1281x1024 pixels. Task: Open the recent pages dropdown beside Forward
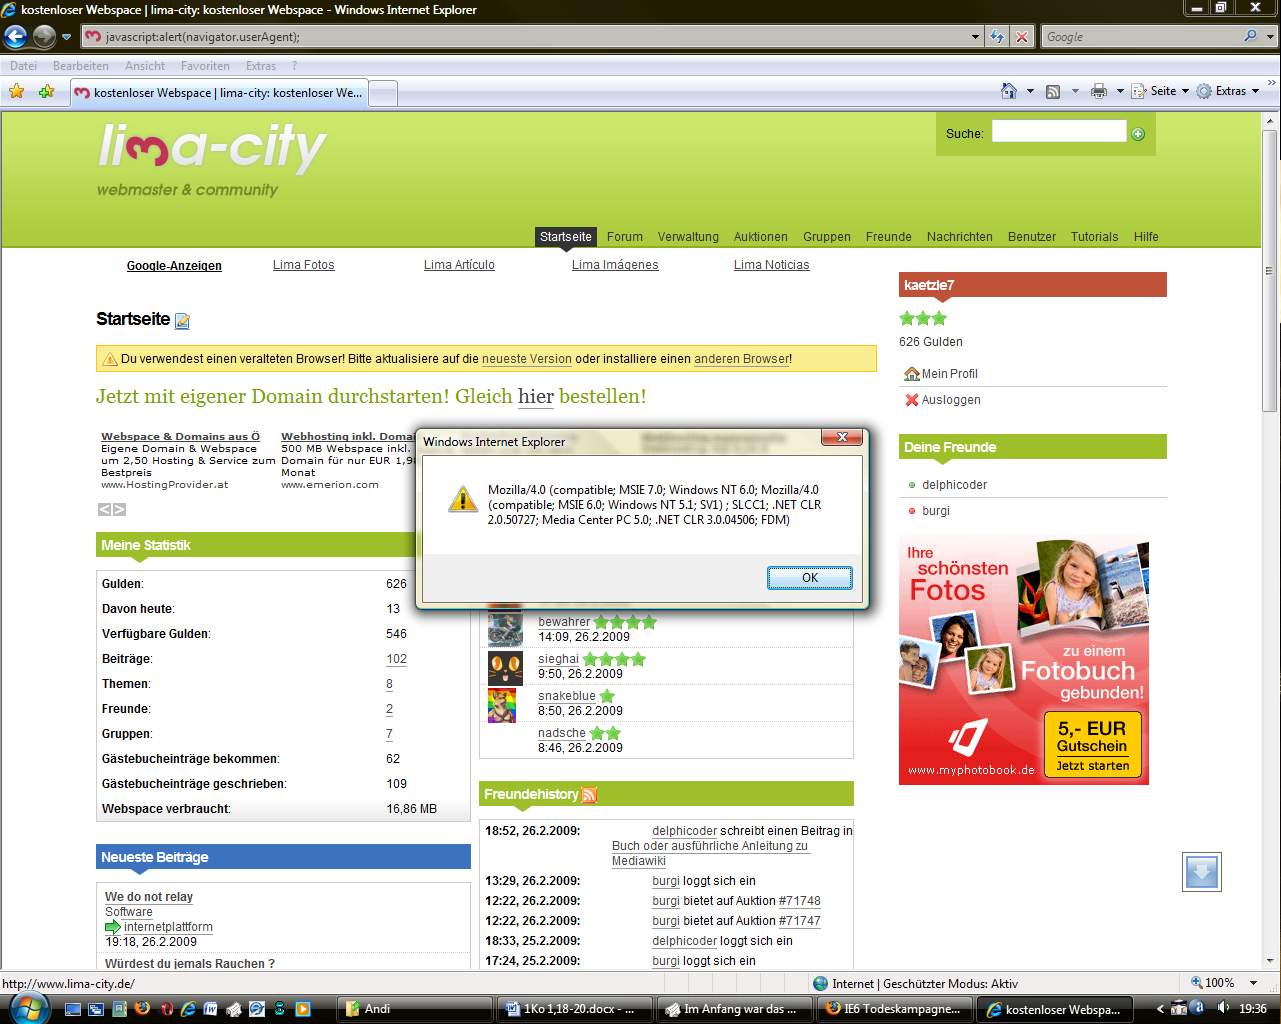(x=66, y=37)
